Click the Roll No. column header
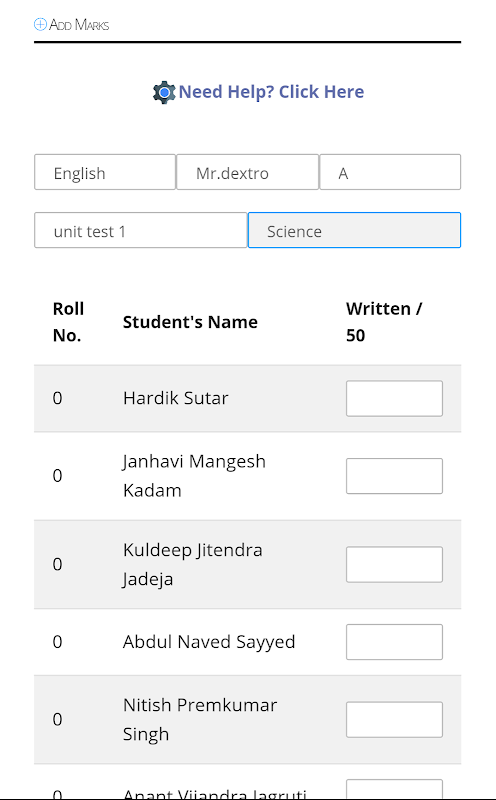The image size is (496, 800). pyautogui.click(x=68, y=322)
